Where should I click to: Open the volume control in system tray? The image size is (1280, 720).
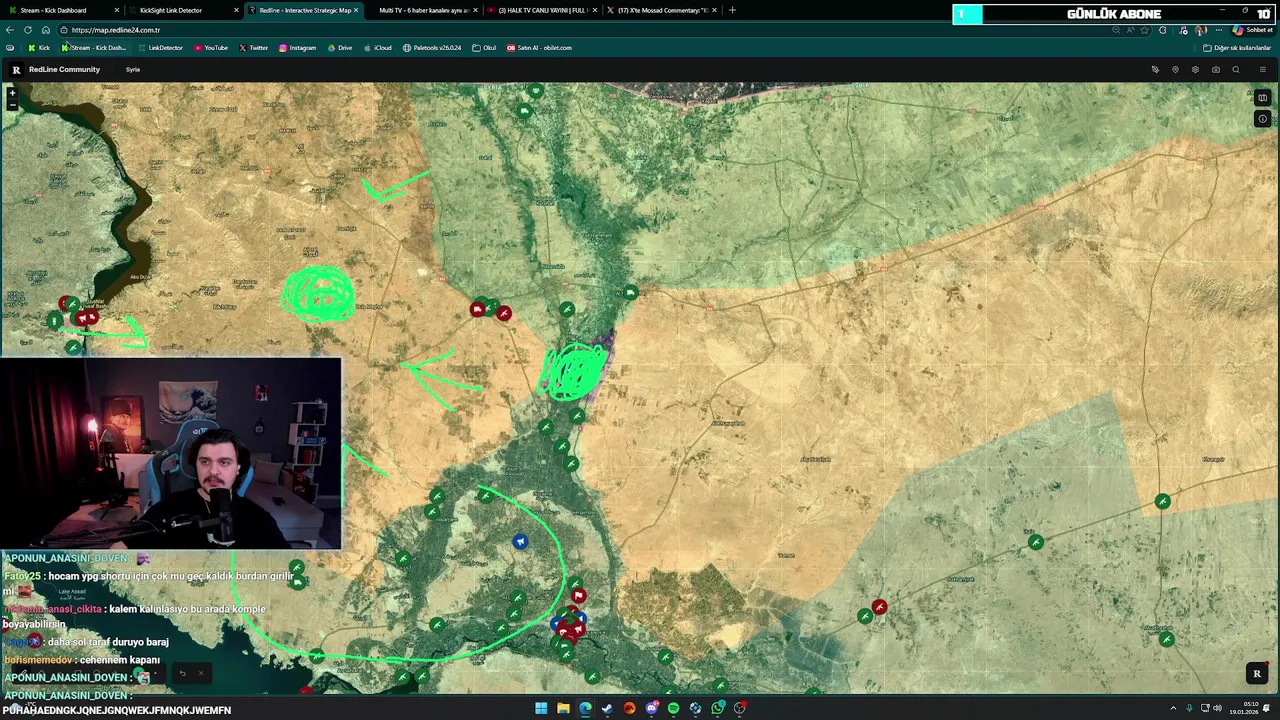(1217, 708)
